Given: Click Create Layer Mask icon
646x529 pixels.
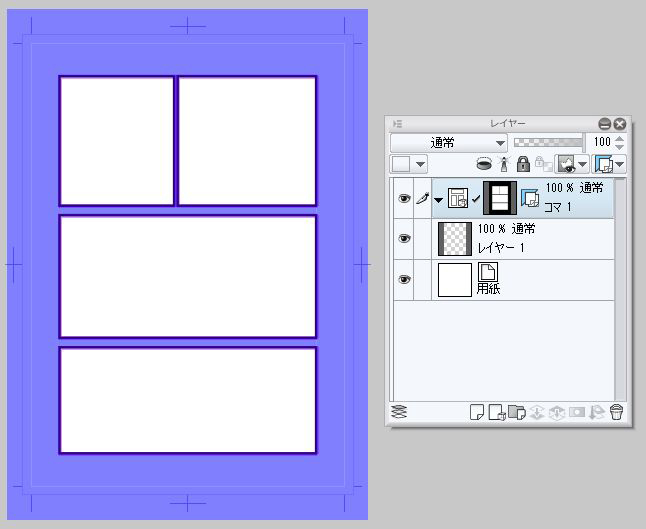Looking at the screenshot, I should click(577, 412).
